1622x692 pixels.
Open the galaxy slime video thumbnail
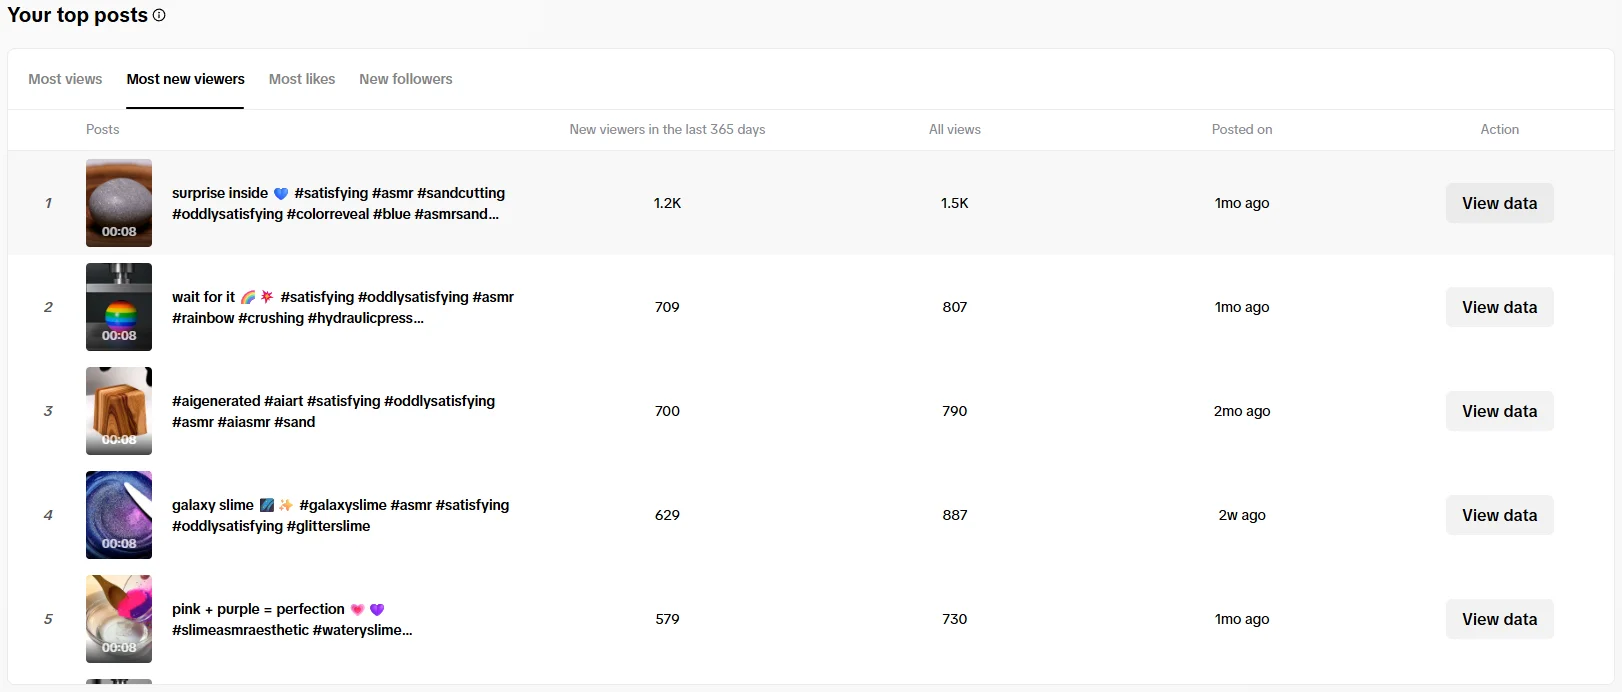click(119, 515)
